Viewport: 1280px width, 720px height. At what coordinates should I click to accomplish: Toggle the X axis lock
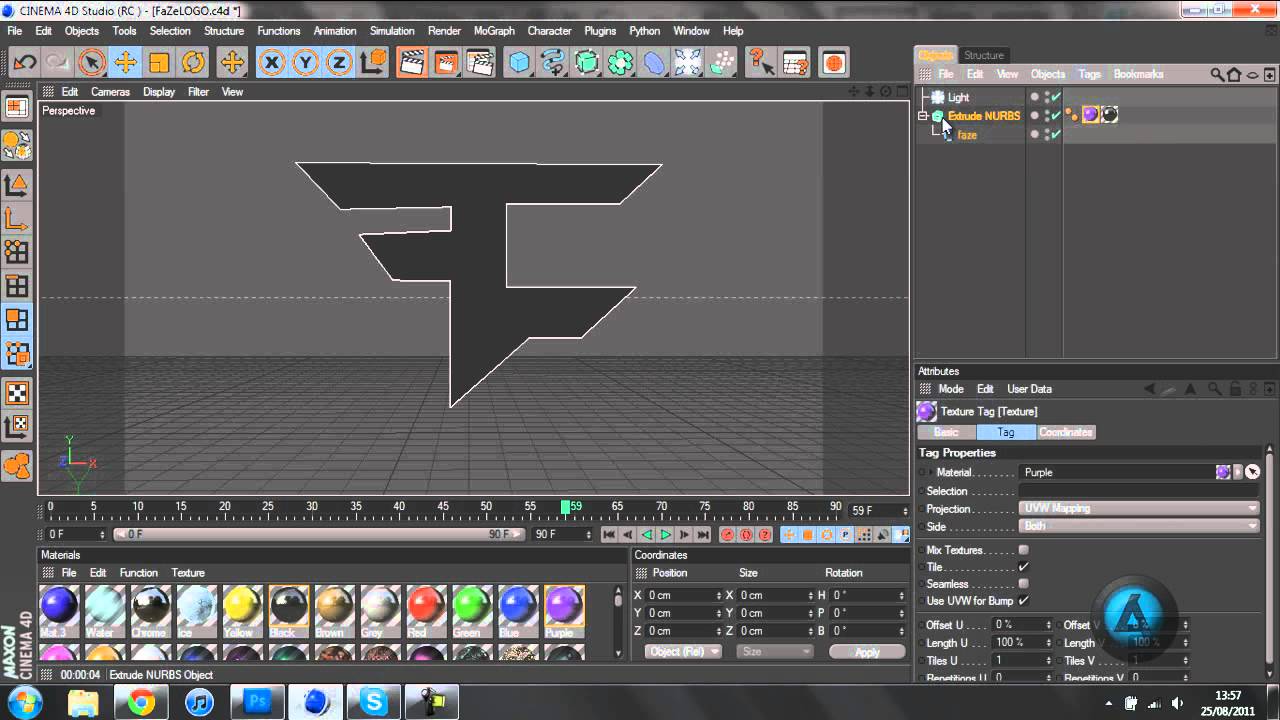[x=271, y=63]
